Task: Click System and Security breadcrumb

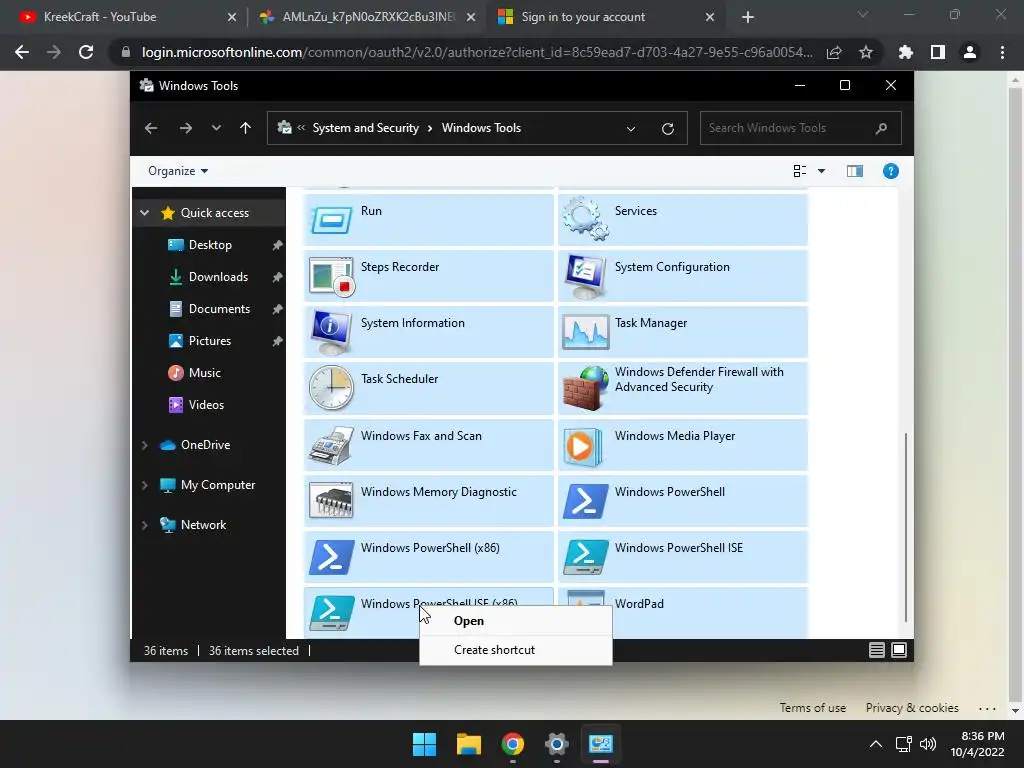Action: 366,128
